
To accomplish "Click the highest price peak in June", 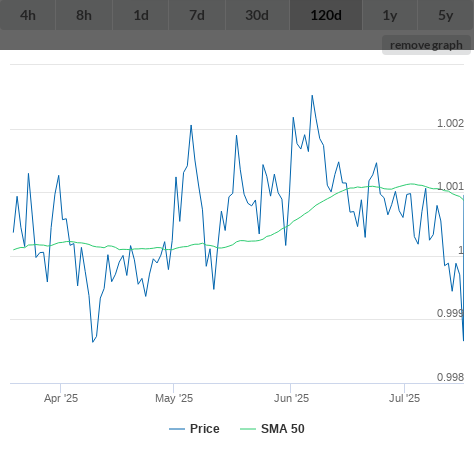I will [312, 96].
